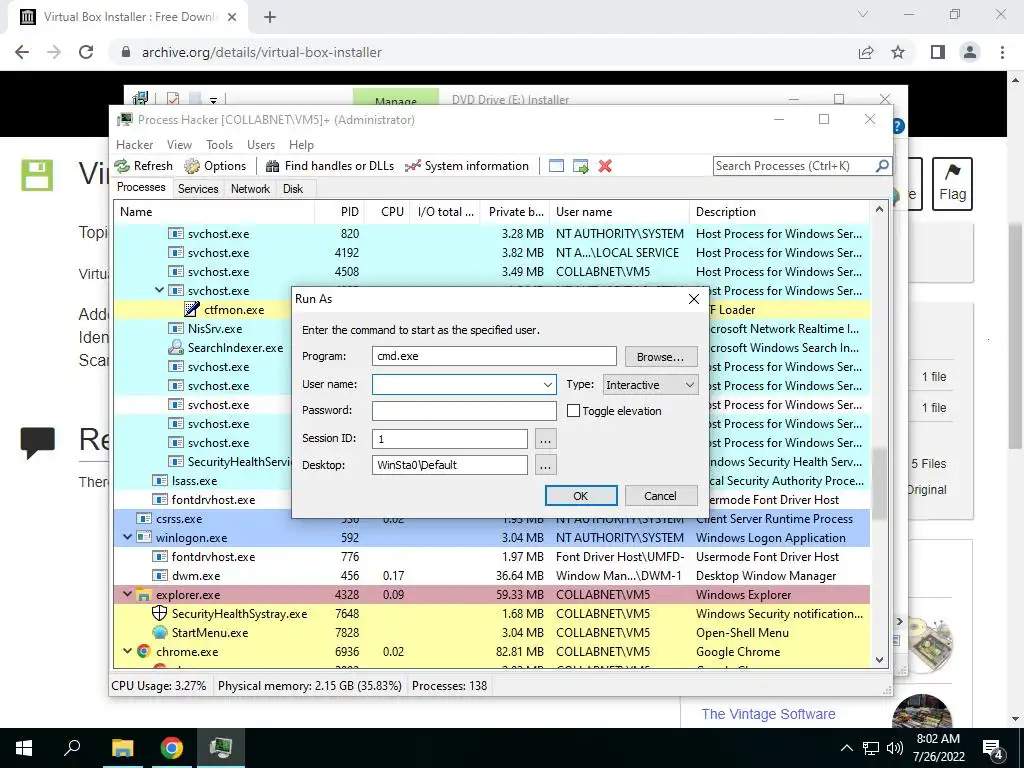Close the Run As dialog
The image size is (1024, 768).
694,299
